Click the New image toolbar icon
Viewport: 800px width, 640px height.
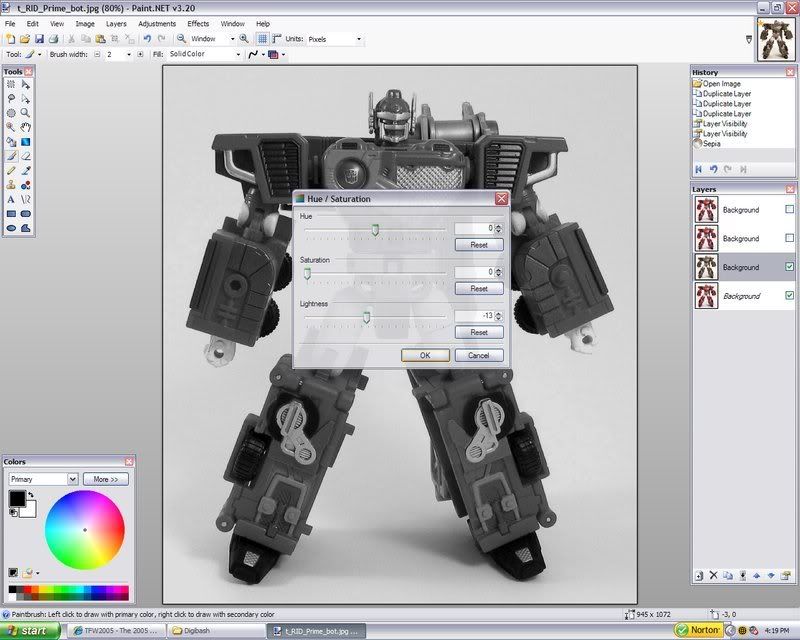click(10, 39)
